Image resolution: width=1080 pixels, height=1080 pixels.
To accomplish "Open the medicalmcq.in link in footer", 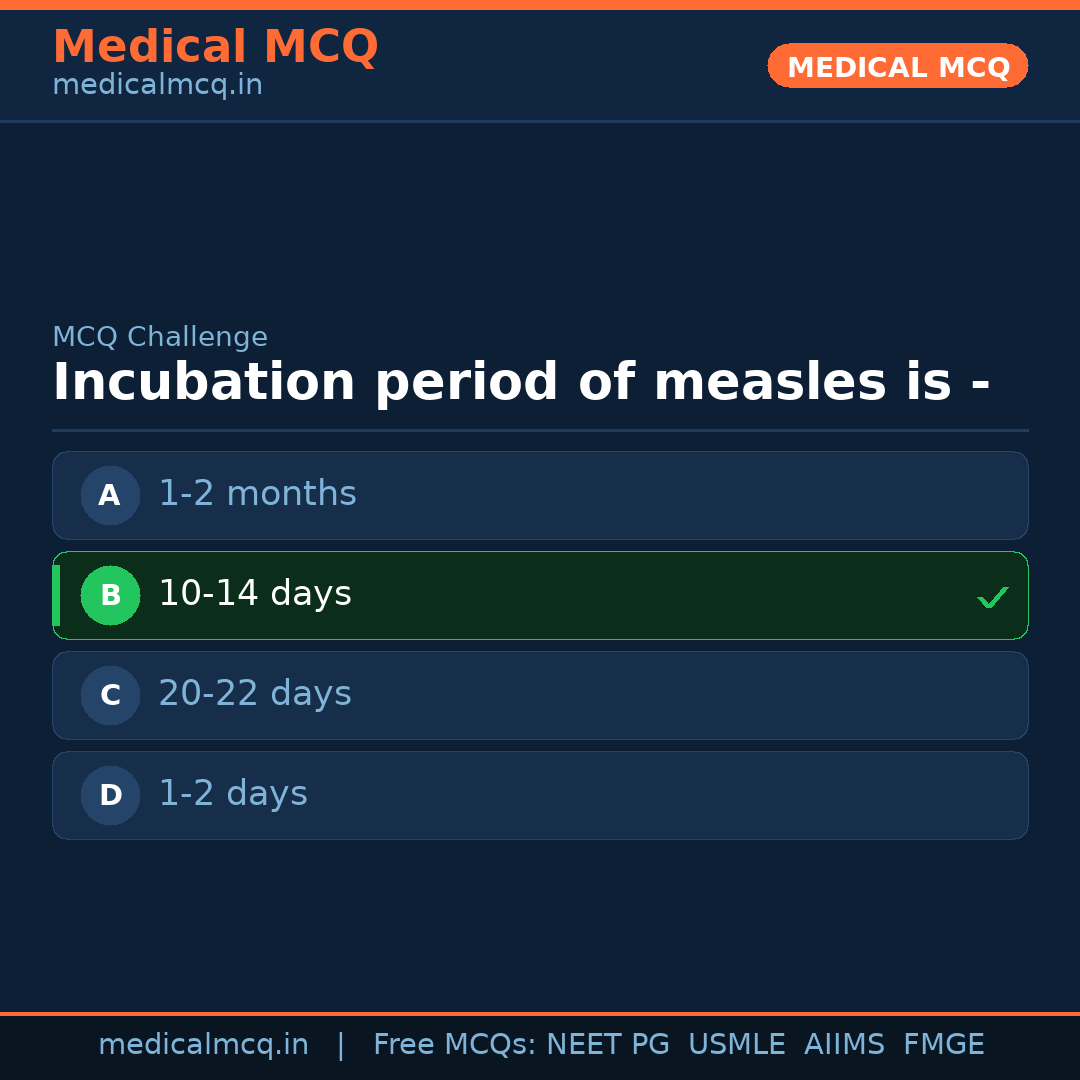I will click(x=203, y=1045).
